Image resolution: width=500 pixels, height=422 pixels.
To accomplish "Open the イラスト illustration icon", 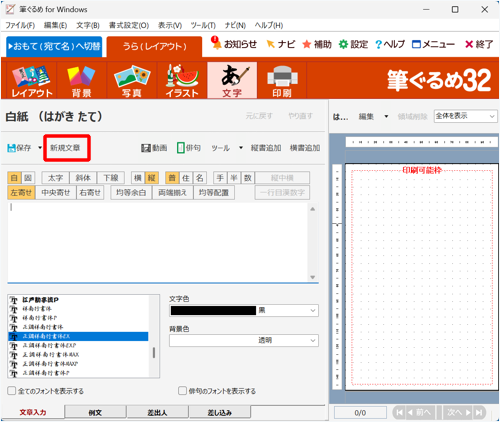I will [182, 81].
